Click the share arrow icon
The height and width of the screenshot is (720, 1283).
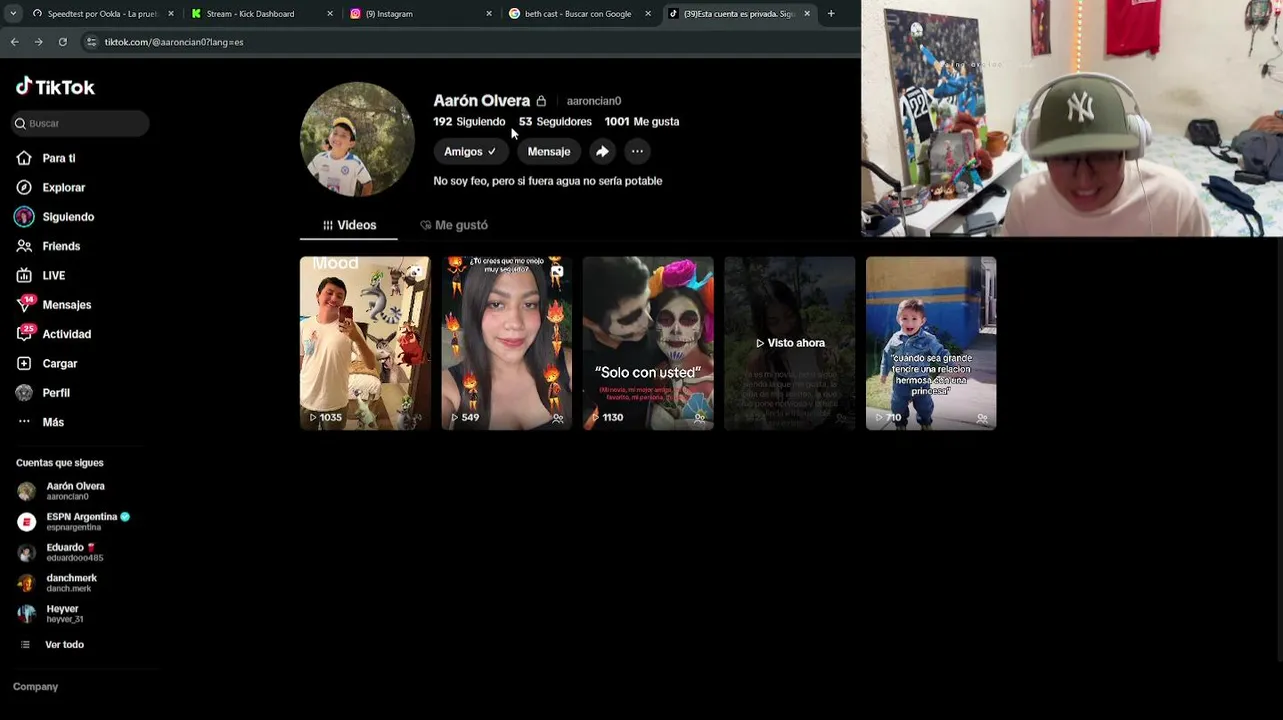click(602, 151)
